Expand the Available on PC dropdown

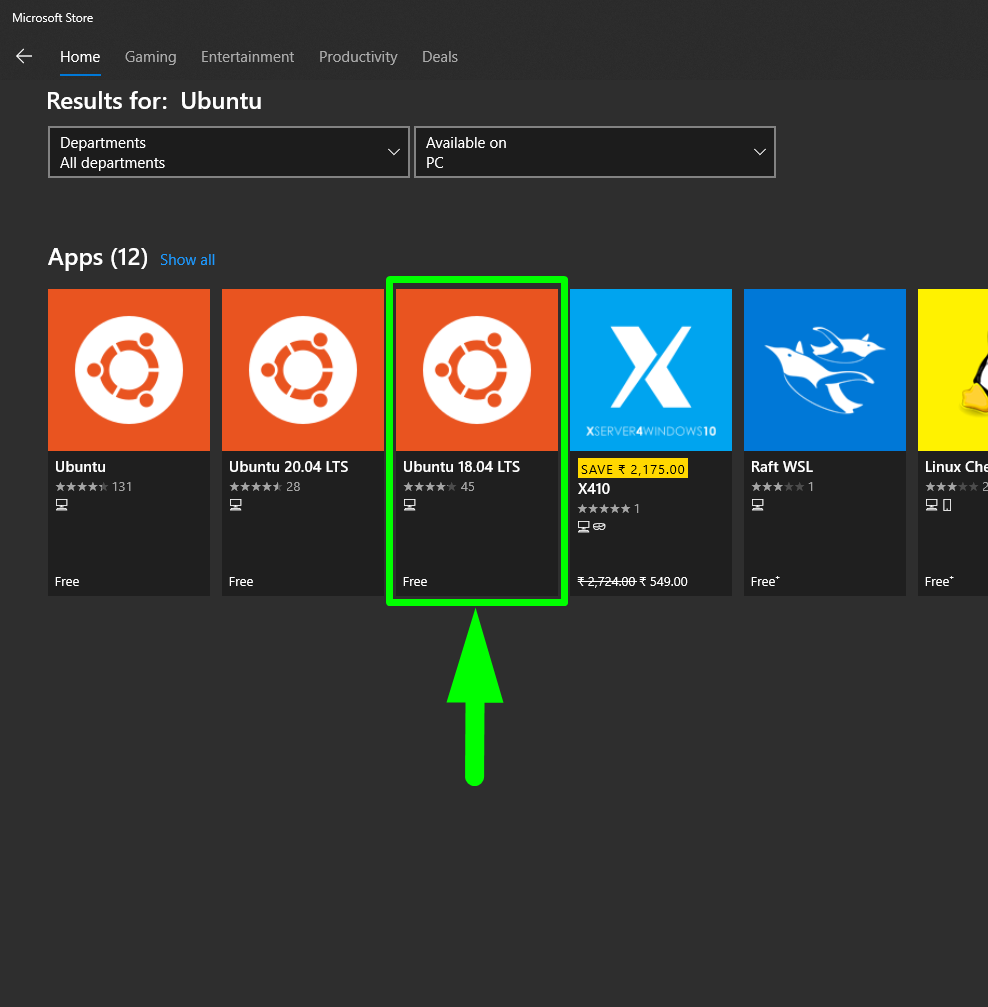point(595,152)
